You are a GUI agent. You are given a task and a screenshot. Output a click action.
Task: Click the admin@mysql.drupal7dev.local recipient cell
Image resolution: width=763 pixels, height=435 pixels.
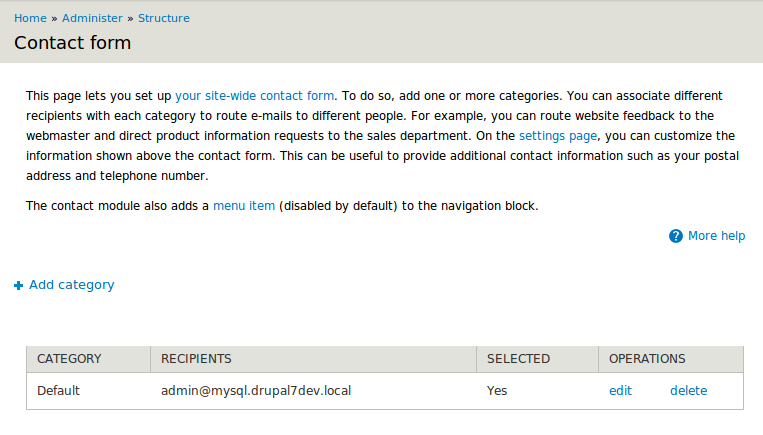point(256,391)
